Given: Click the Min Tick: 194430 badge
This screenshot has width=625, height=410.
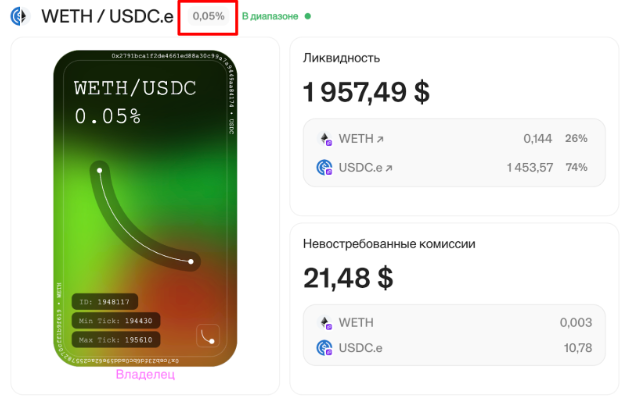Looking at the screenshot, I should tap(116, 321).
